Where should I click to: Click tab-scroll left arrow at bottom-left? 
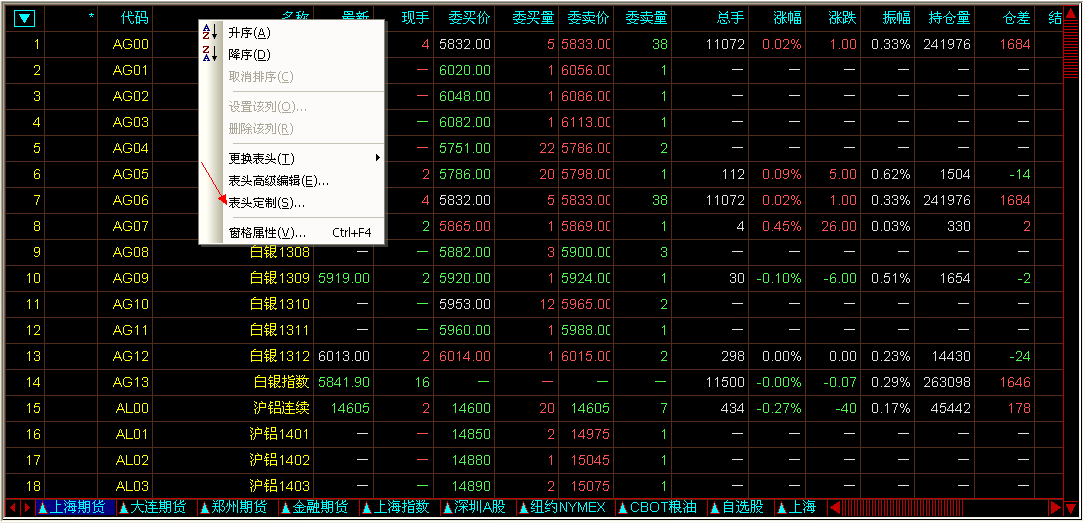tap(12, 508)
